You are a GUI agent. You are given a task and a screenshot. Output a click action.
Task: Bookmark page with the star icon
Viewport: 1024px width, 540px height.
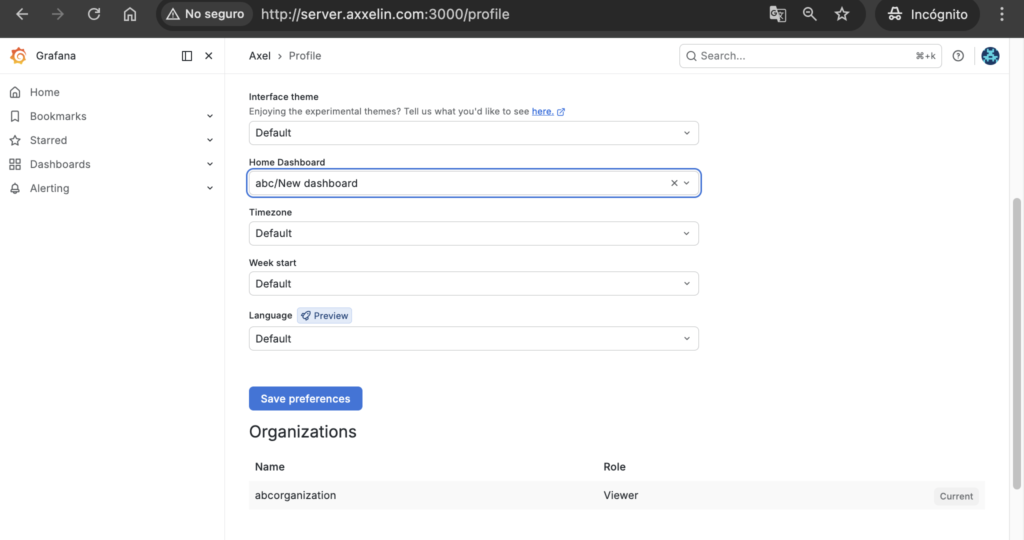(842, 14)
